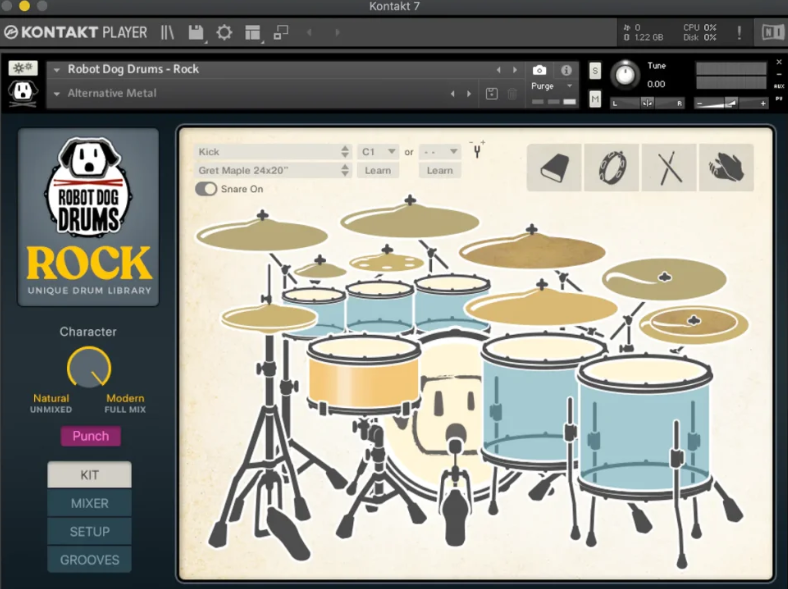This screenshot has width=788, height=589.
Task: Click Learn button under C1
Action: 378,170
